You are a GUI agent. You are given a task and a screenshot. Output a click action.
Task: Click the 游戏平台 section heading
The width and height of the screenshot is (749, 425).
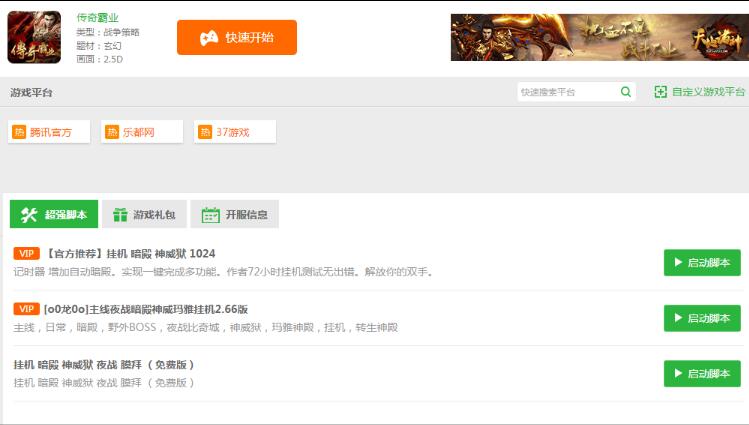32,92
